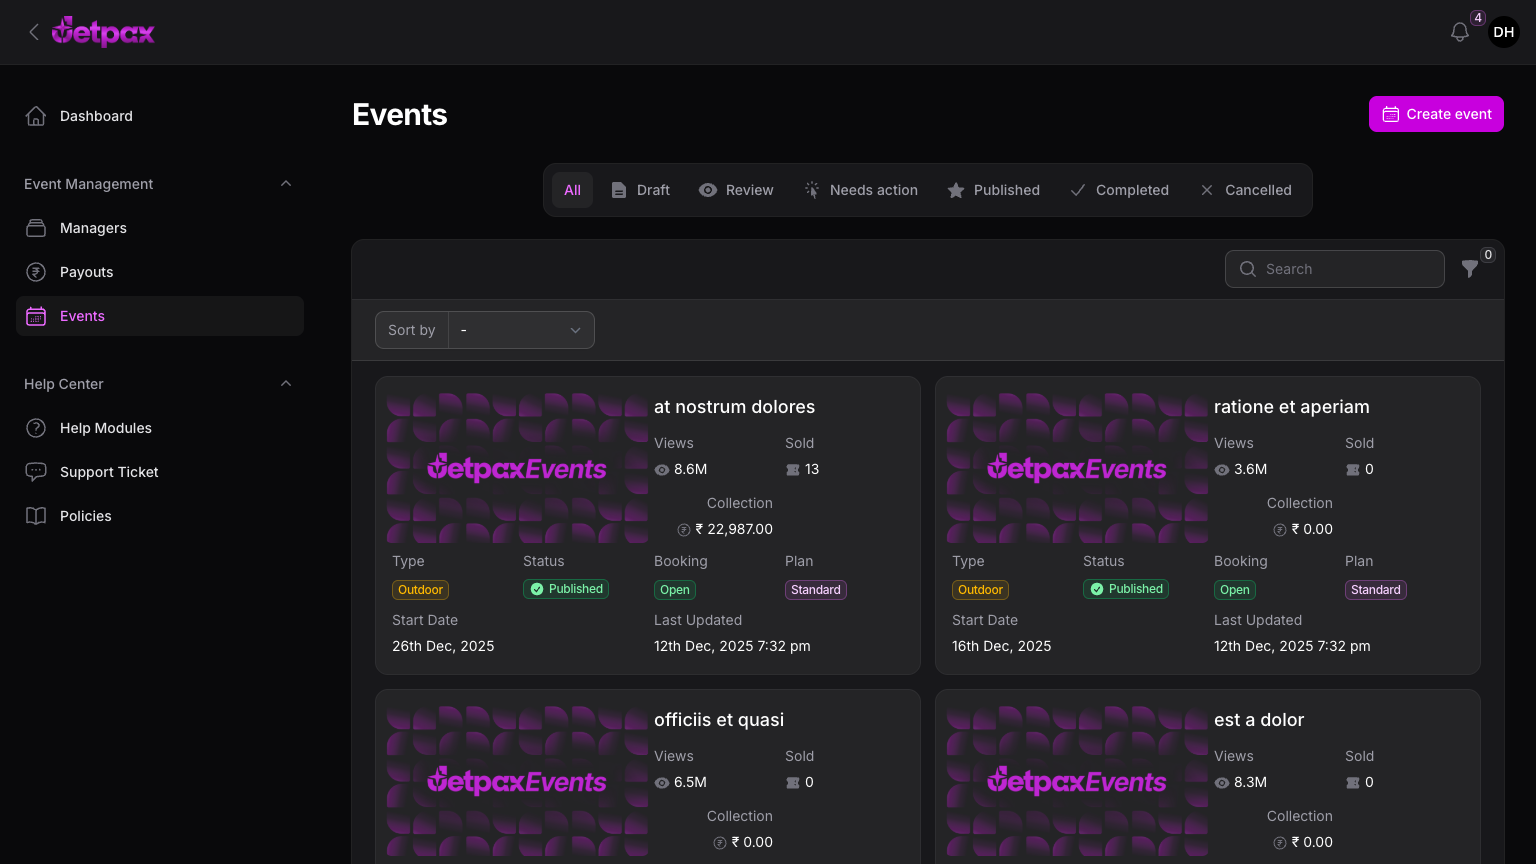The width and height of the screenshot is (1536, 864).
Task: Click the ratione et aperiam event title
Action: [x=1291, y=407]
